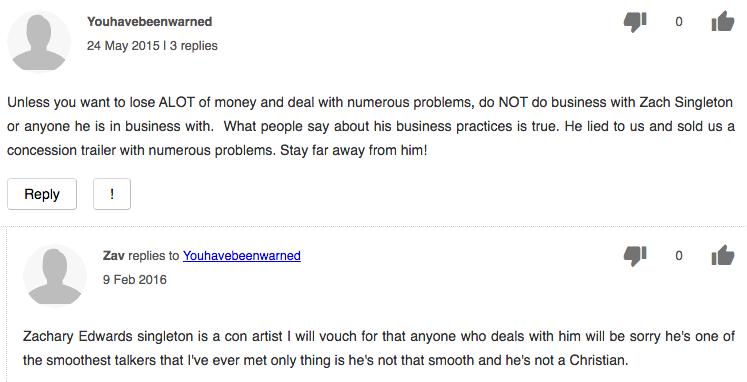The image size is (747, 382).
Task: Select the bold Youhavebeenwarned author name
Action: pos(150,22)
